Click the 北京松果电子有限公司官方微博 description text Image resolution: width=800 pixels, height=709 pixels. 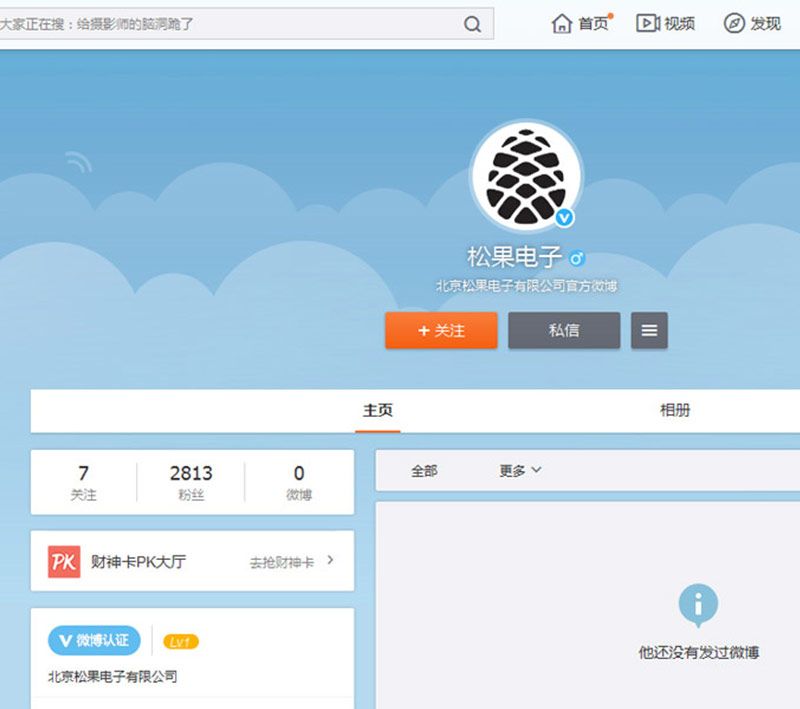point(527,286)
